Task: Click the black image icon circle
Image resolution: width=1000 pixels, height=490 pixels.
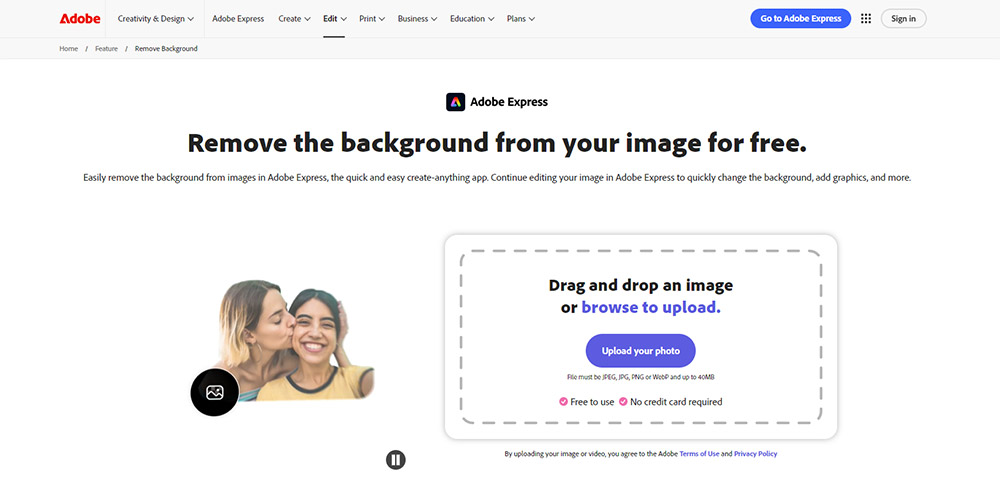Action: [215, 392]
